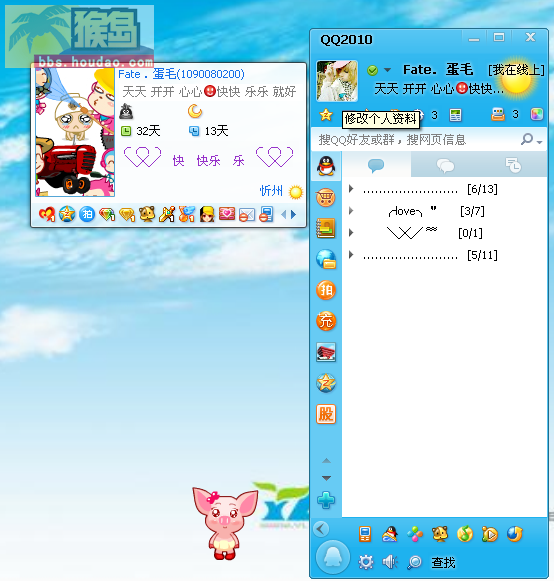Click the rainbow diamond badge in card

coord(107,214)
